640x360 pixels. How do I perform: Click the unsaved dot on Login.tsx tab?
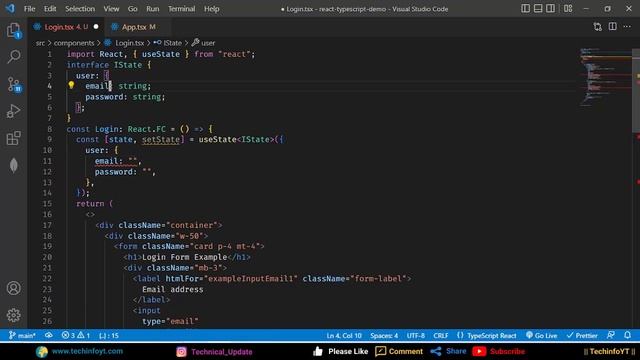96,27
